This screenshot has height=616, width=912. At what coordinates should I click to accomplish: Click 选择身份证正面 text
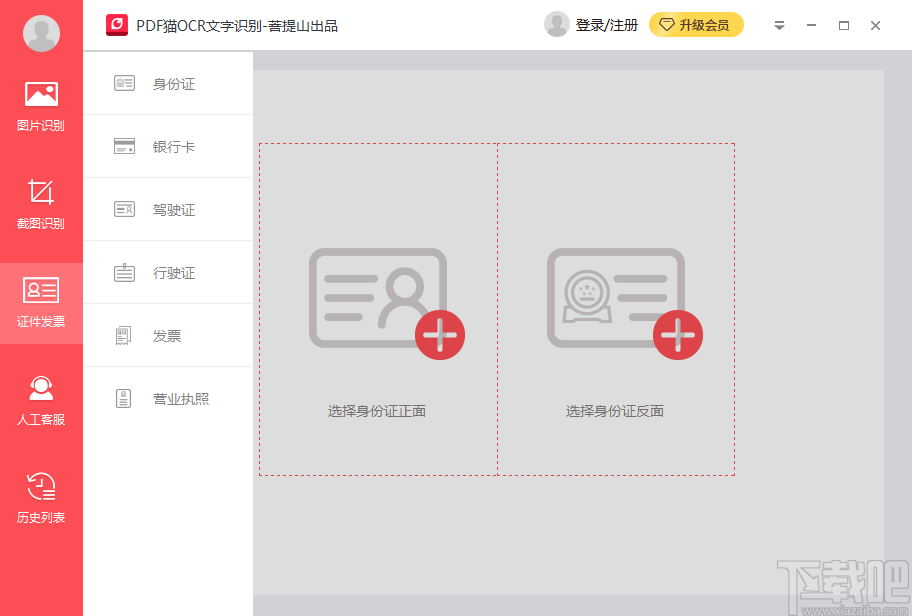pyautogui.click(x=377, y=411)
